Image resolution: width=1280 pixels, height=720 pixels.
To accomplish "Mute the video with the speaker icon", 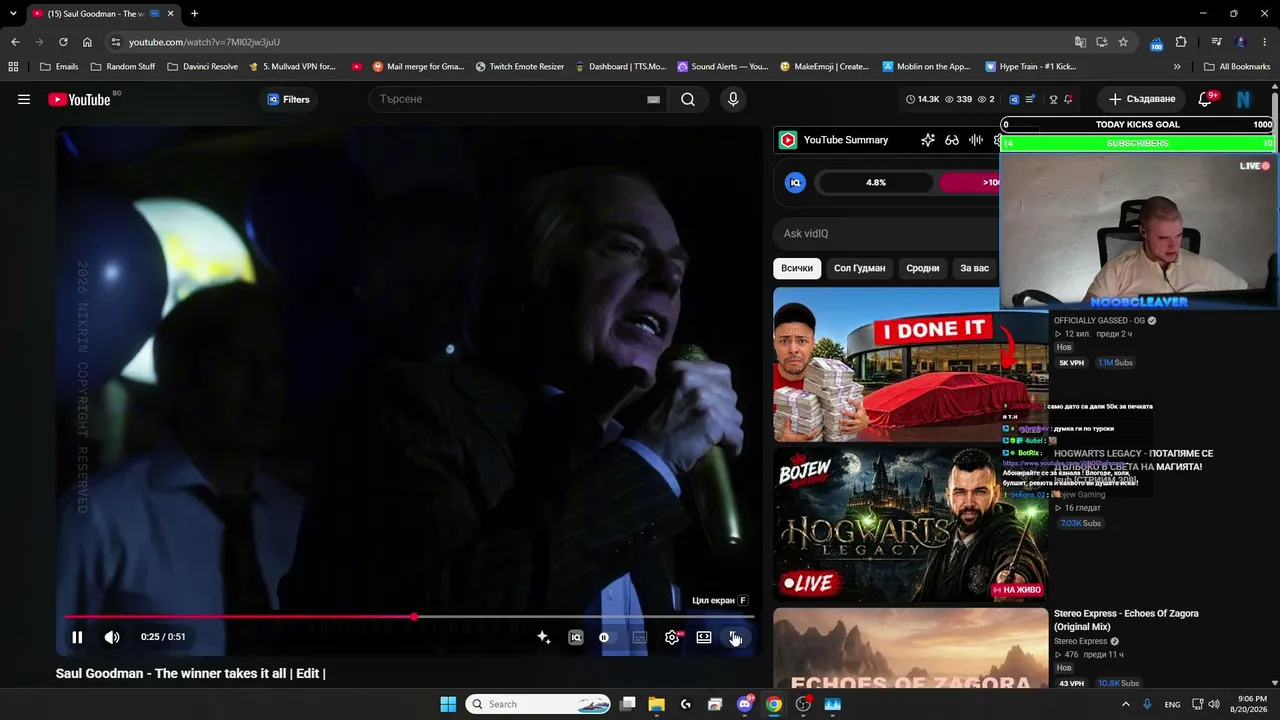I will tap(112, 637).
